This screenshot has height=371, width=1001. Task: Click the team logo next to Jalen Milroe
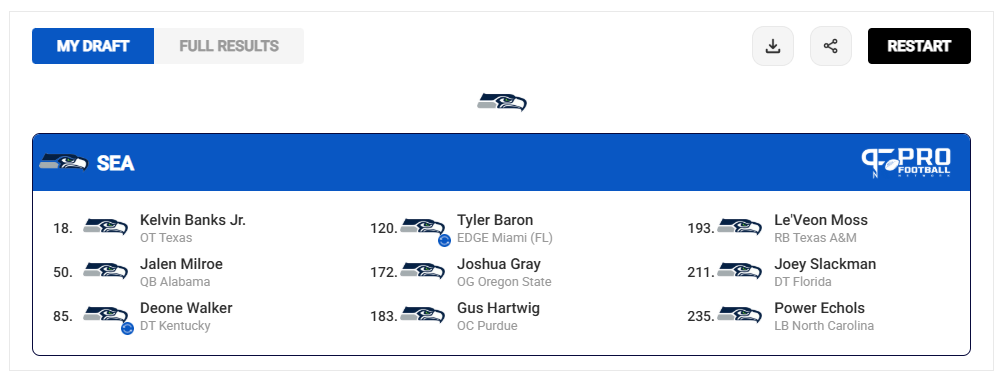pos(105,271)
